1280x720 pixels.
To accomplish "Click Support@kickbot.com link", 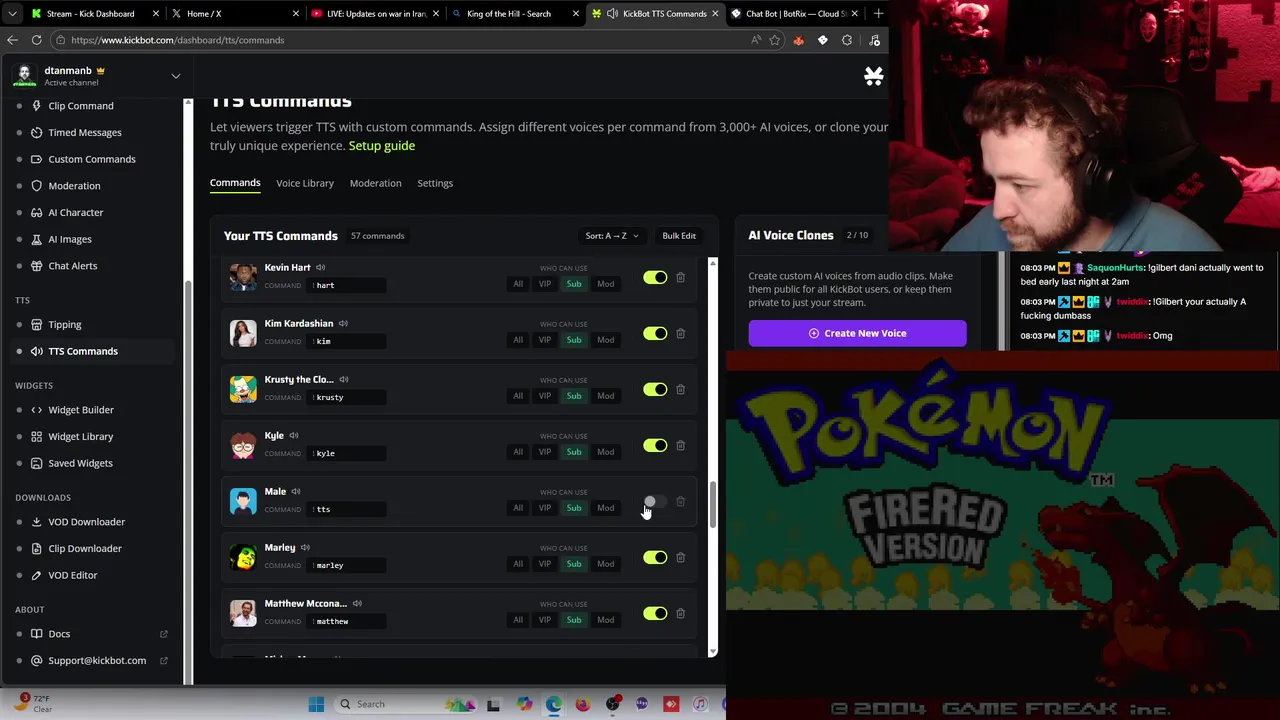I will click(x=97, y=661).
